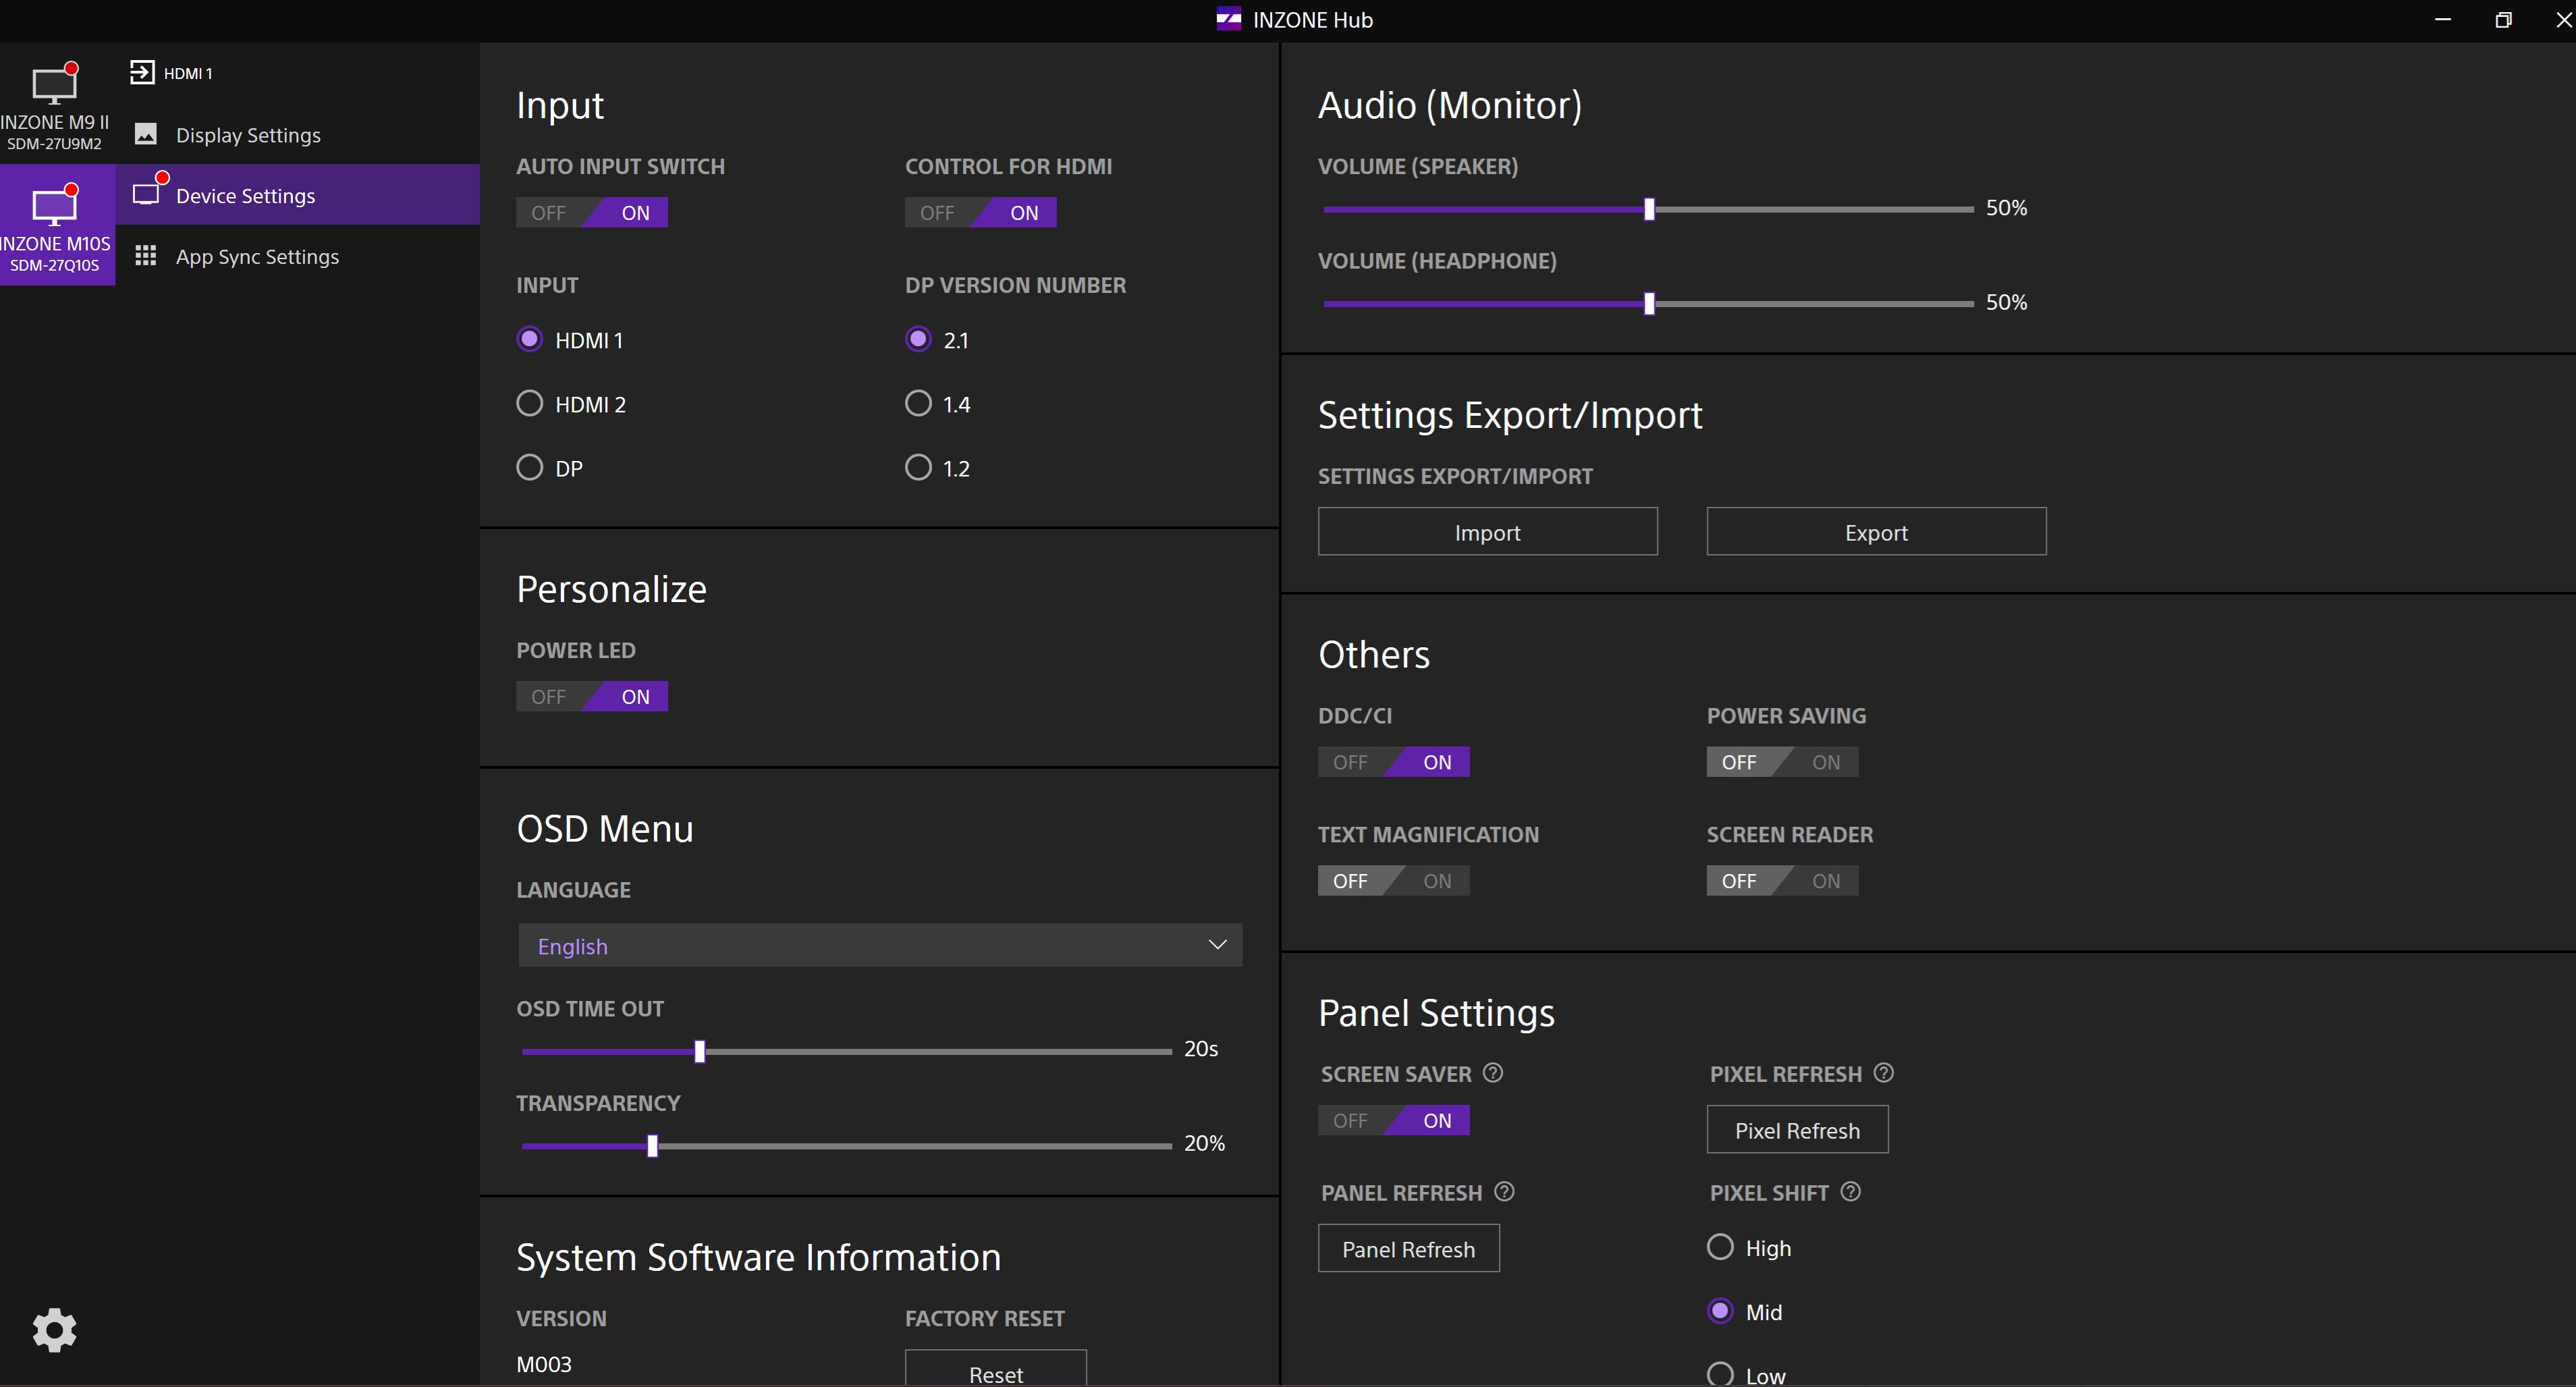Open the OSD Language dropdown
This screenshot has height=1387, width=2576.
pyautogui.click(x=880, y=945)
